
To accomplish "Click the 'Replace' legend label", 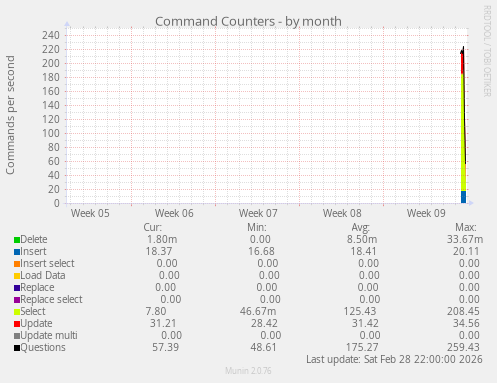I will [x=37, y=287].
